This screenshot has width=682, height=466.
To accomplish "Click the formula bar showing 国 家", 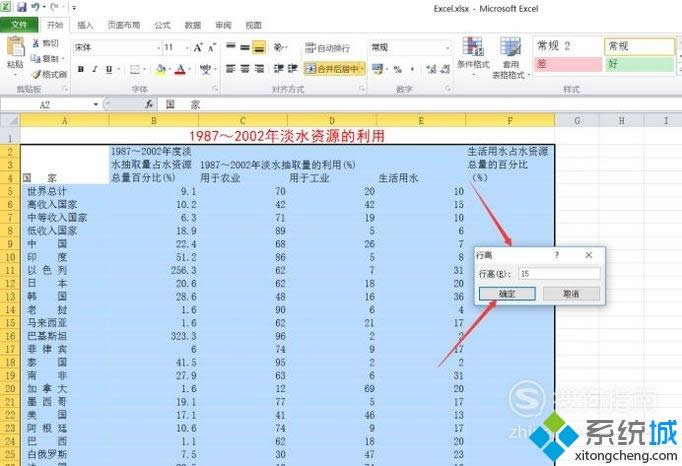I will coord(420,104).
